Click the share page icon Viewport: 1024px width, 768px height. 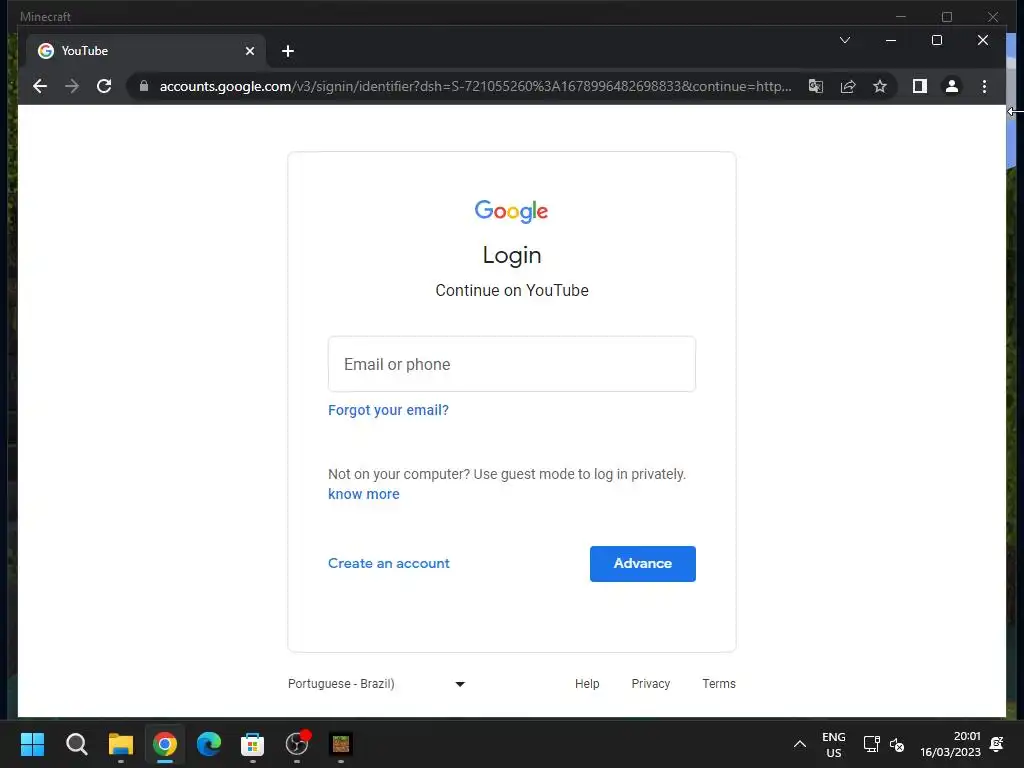848,86
